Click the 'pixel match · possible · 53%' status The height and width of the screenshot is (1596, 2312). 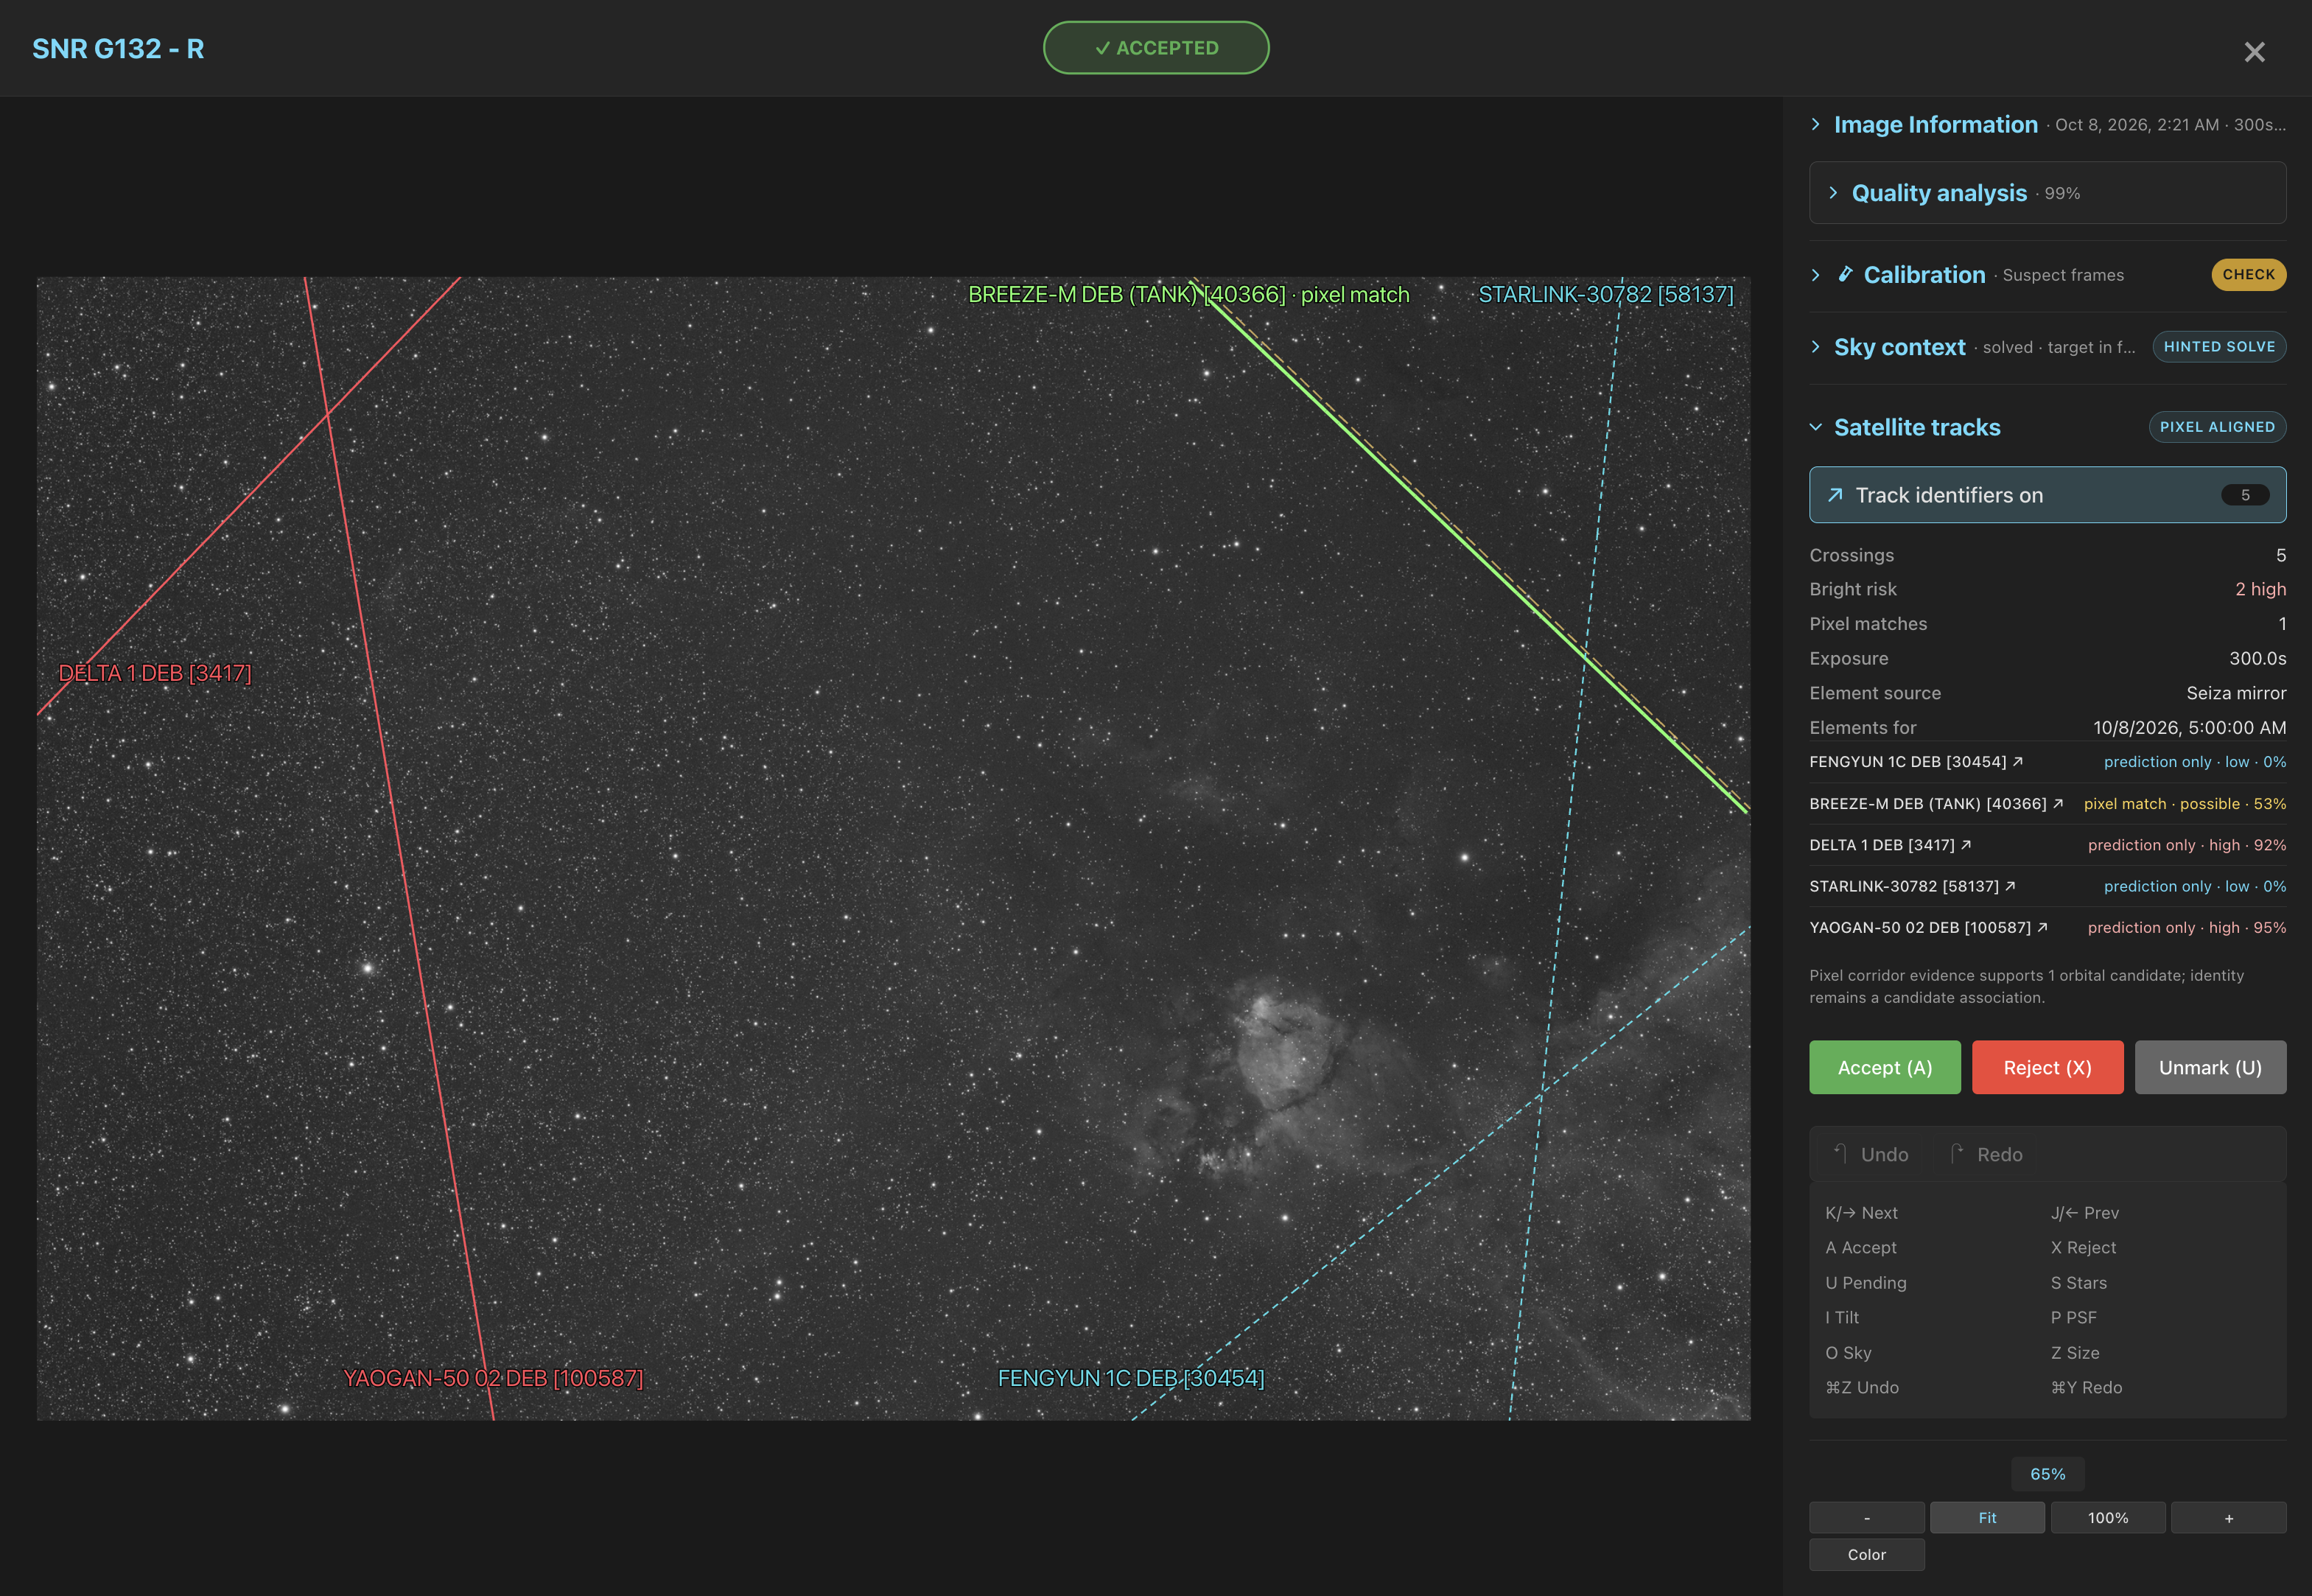(2184, 804)
